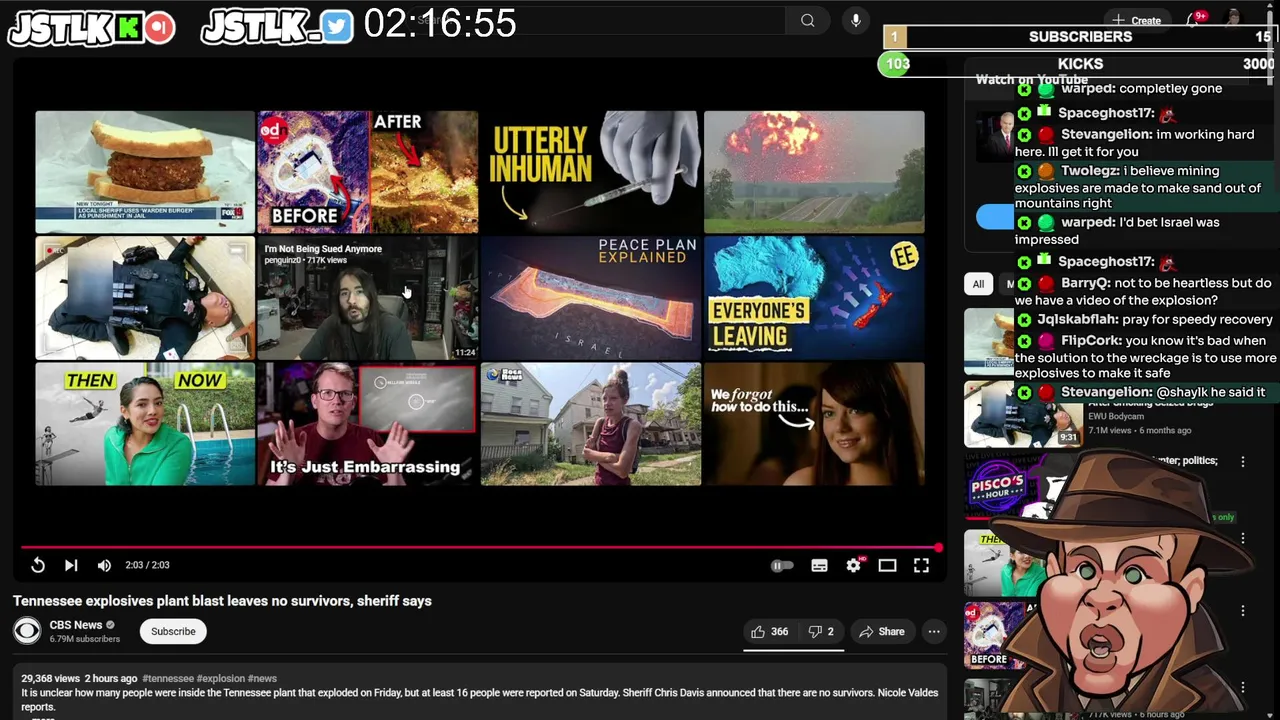Select the All filter chip
Screen dimensions: 1280x720
(978, 284)
